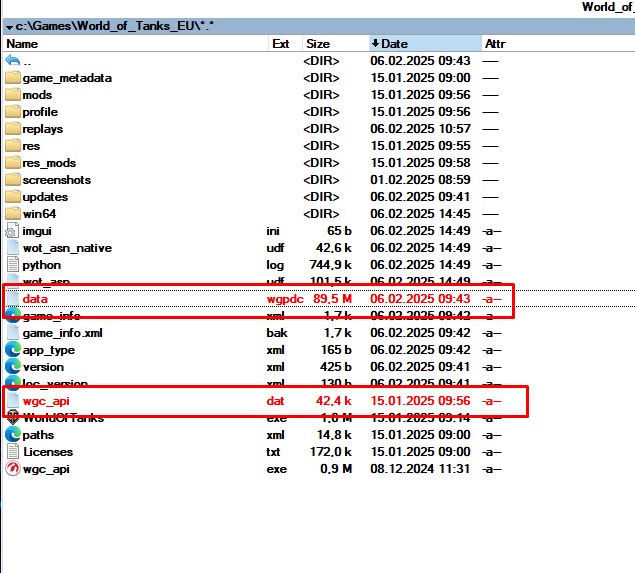The width and height of the screenshot is (635, 573).
Task: Select the WorldOfTanks exe icon
Action: (13, 418)
